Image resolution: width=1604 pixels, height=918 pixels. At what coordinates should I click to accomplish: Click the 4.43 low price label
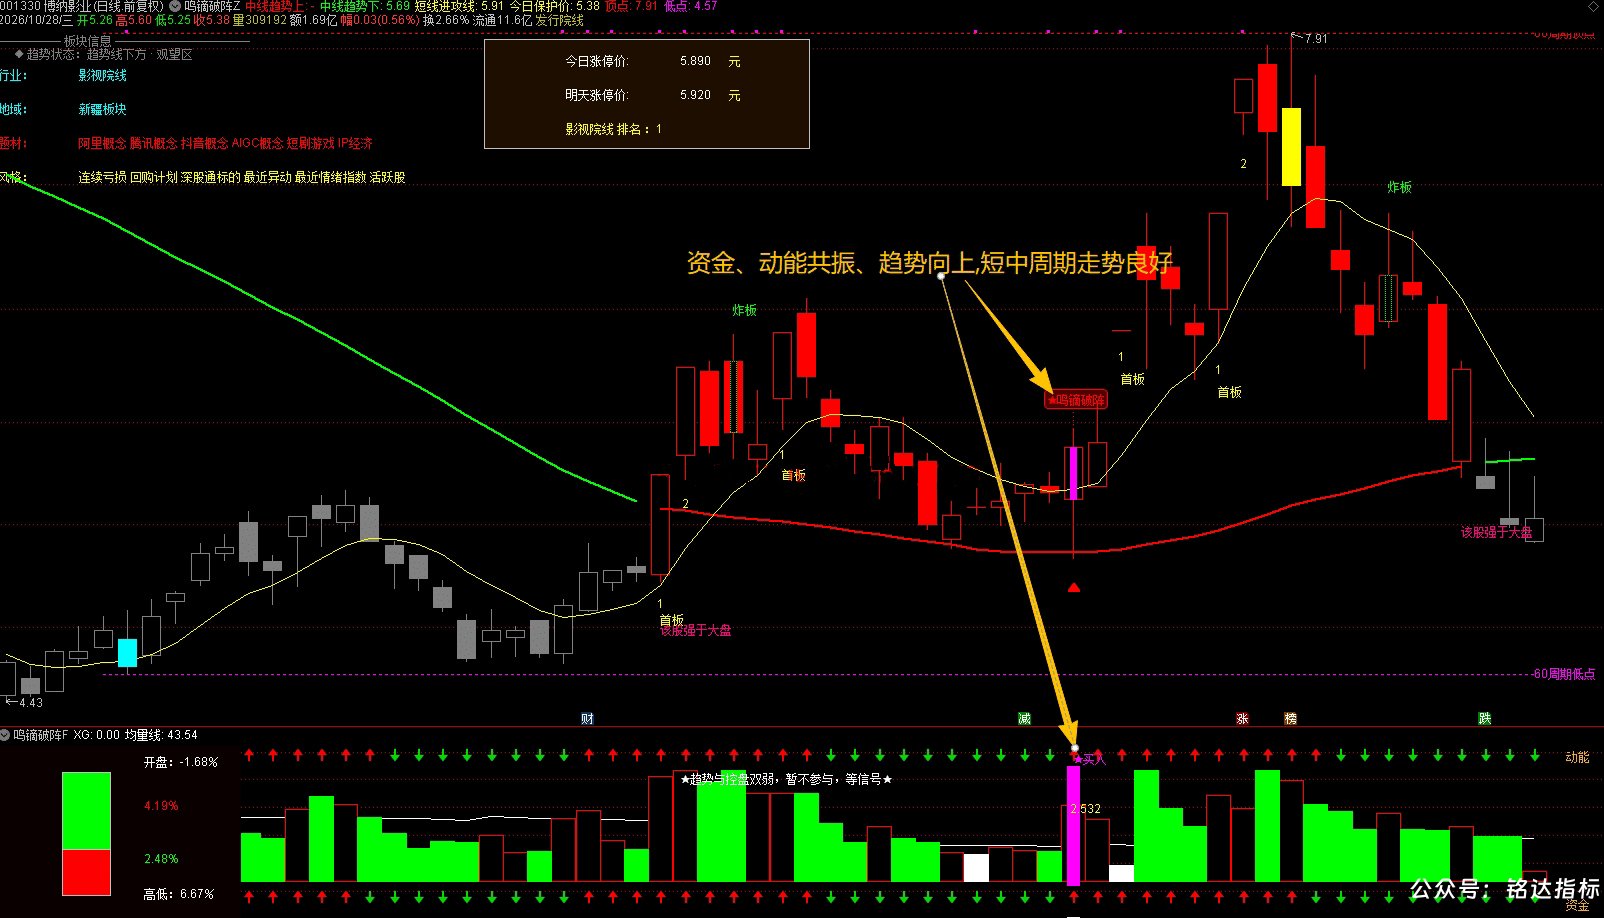pyautogui.click(x=31, y=703)
